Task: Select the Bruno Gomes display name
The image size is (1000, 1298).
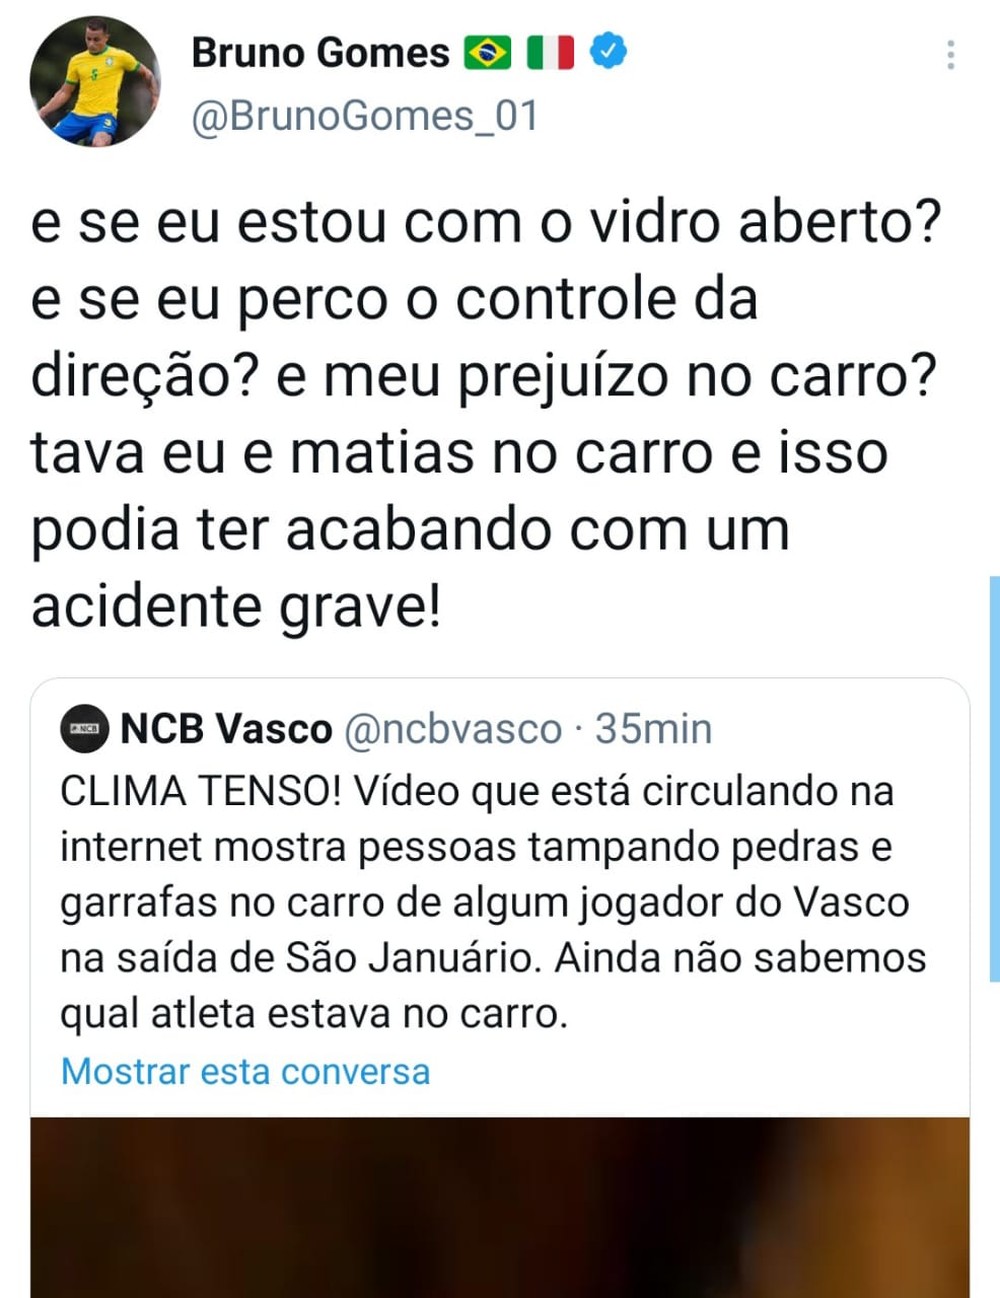Action: pyautogui.click(x=320, y=53)
